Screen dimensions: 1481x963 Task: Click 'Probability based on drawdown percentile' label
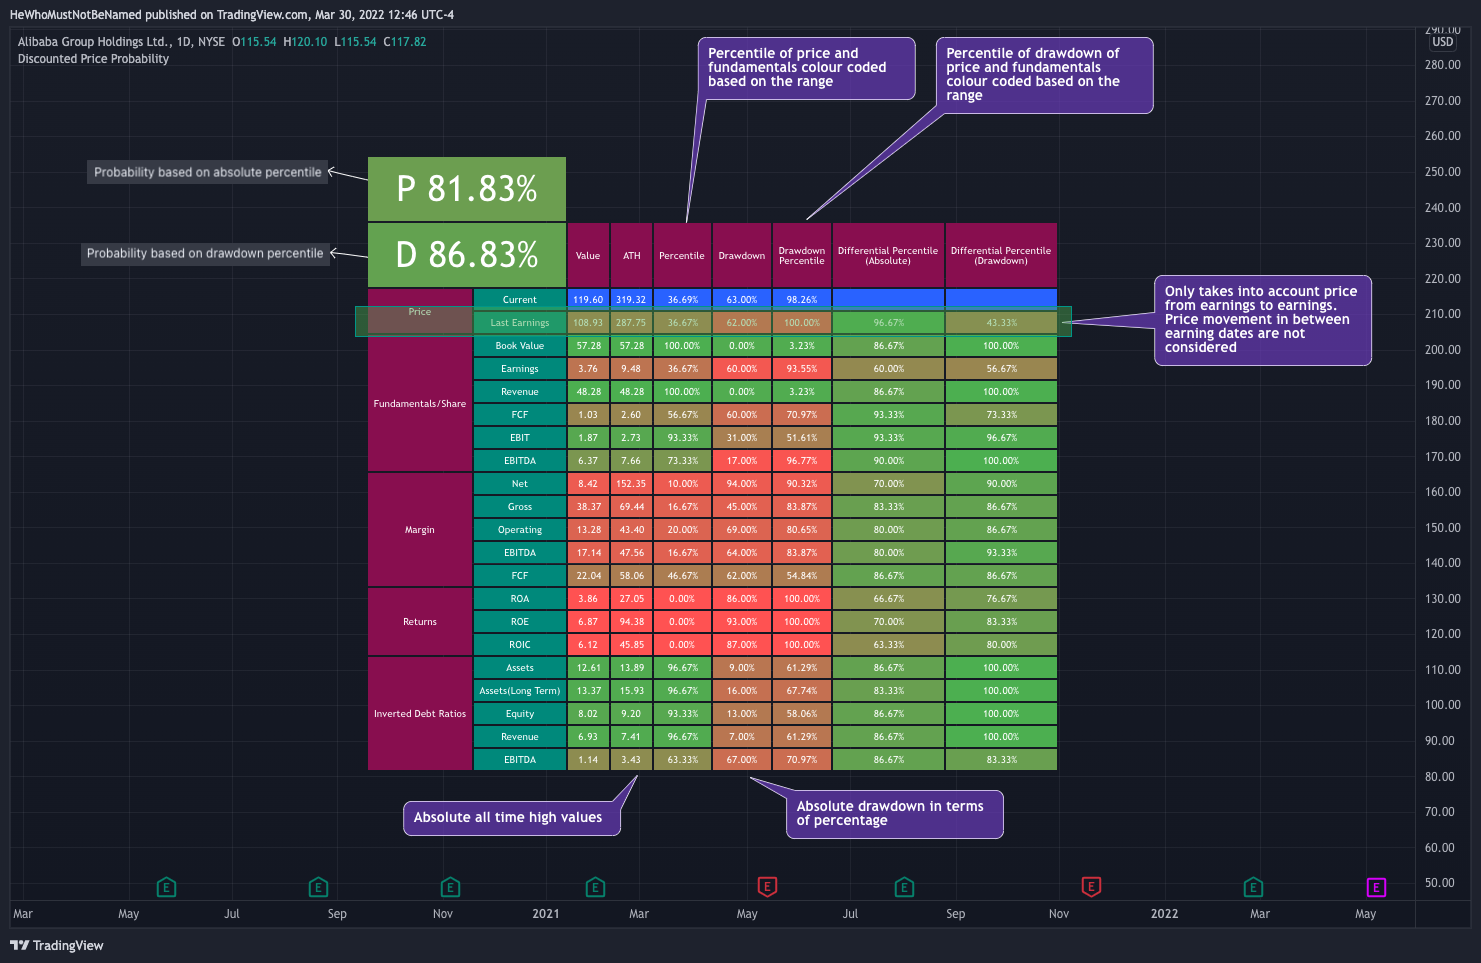pos(205,253)
